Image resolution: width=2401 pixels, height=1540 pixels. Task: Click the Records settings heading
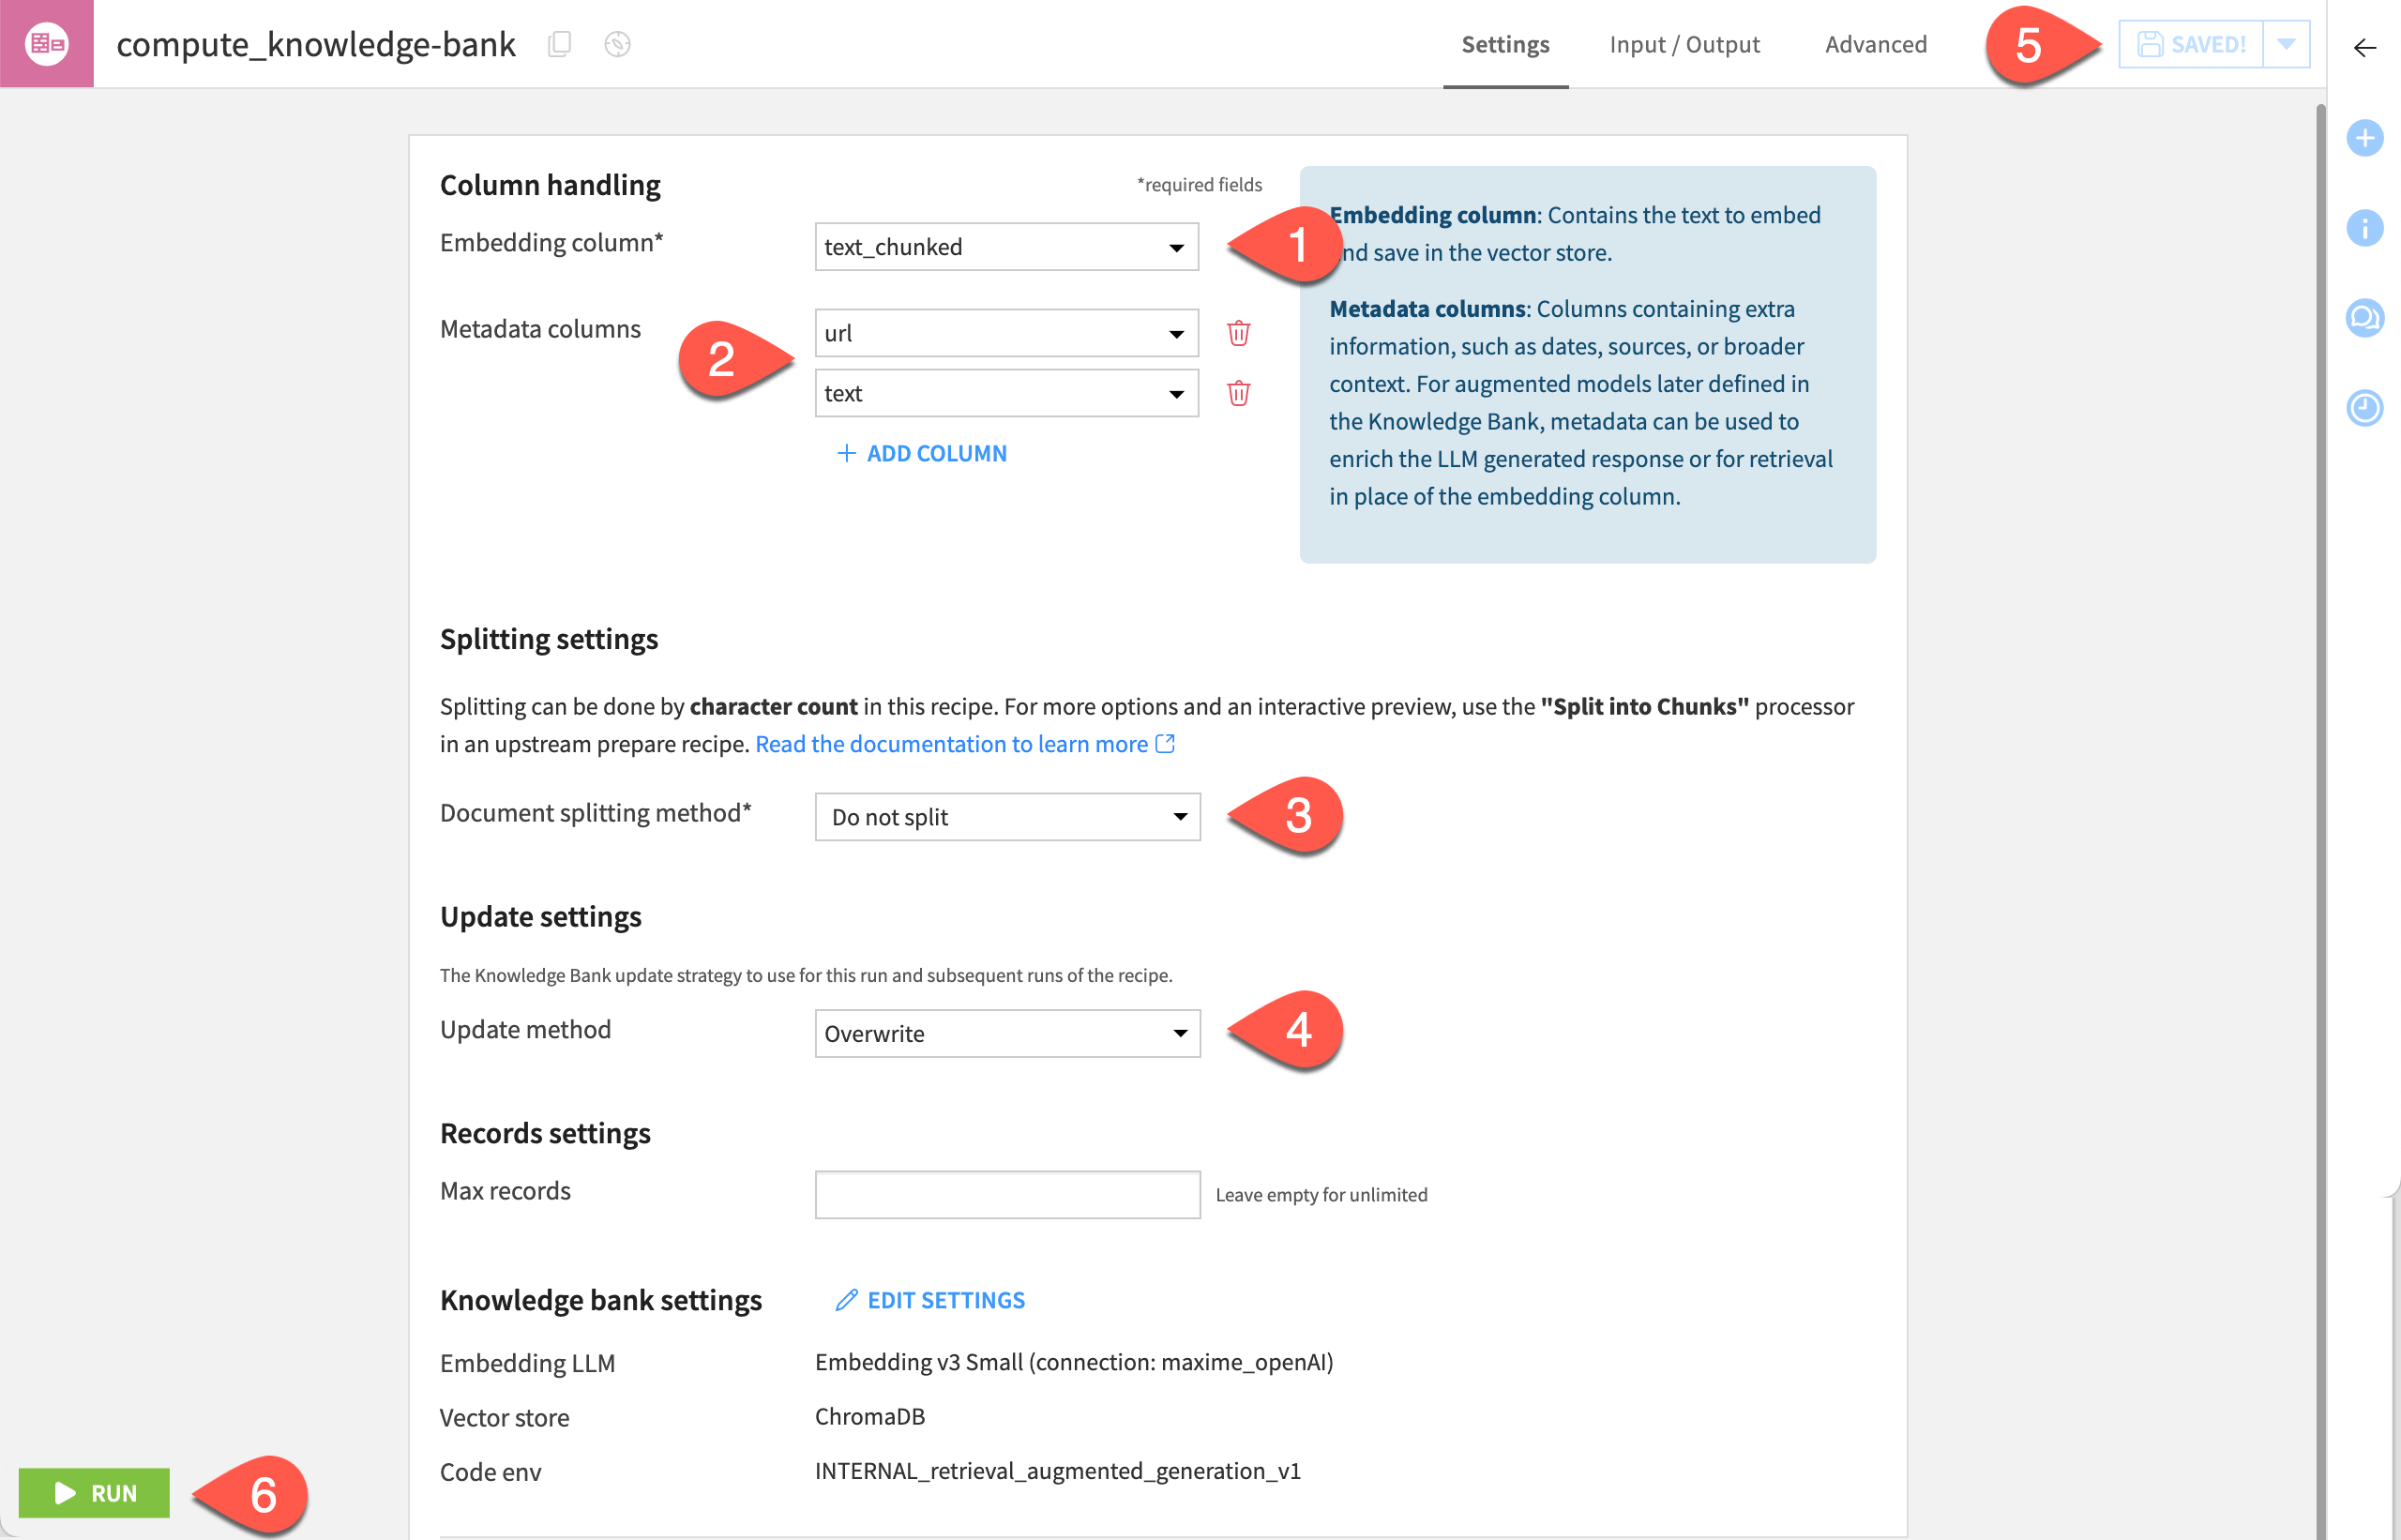[545, 1133]
